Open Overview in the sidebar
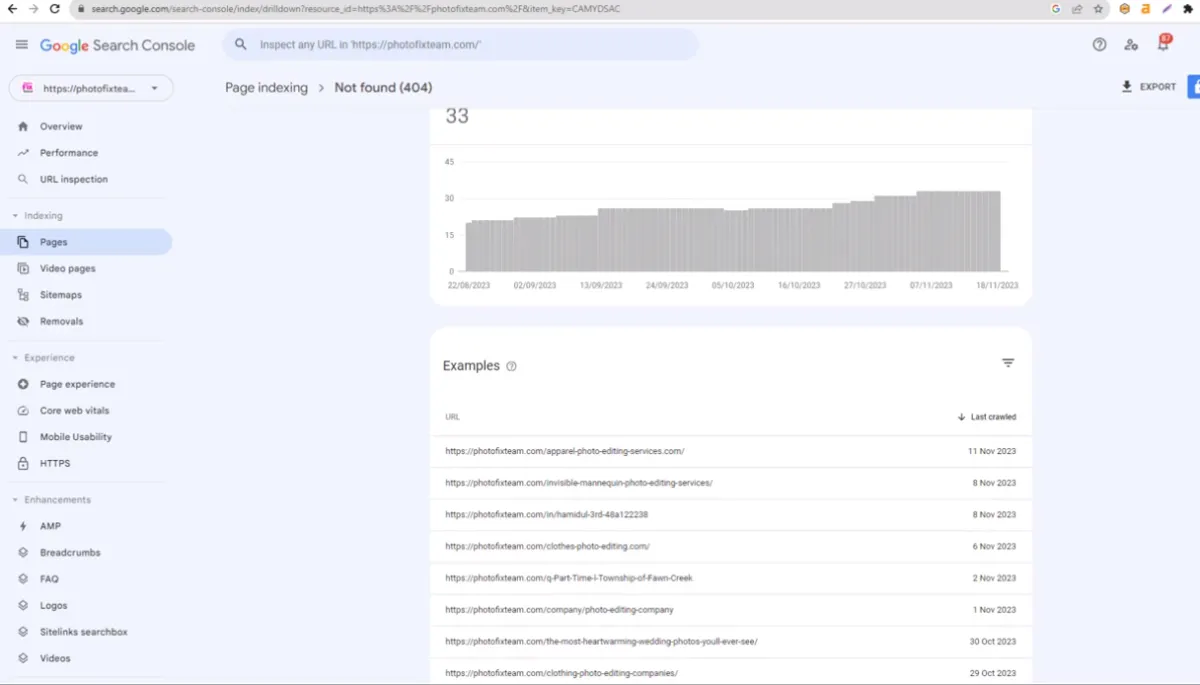 click(x=61, y=127)
